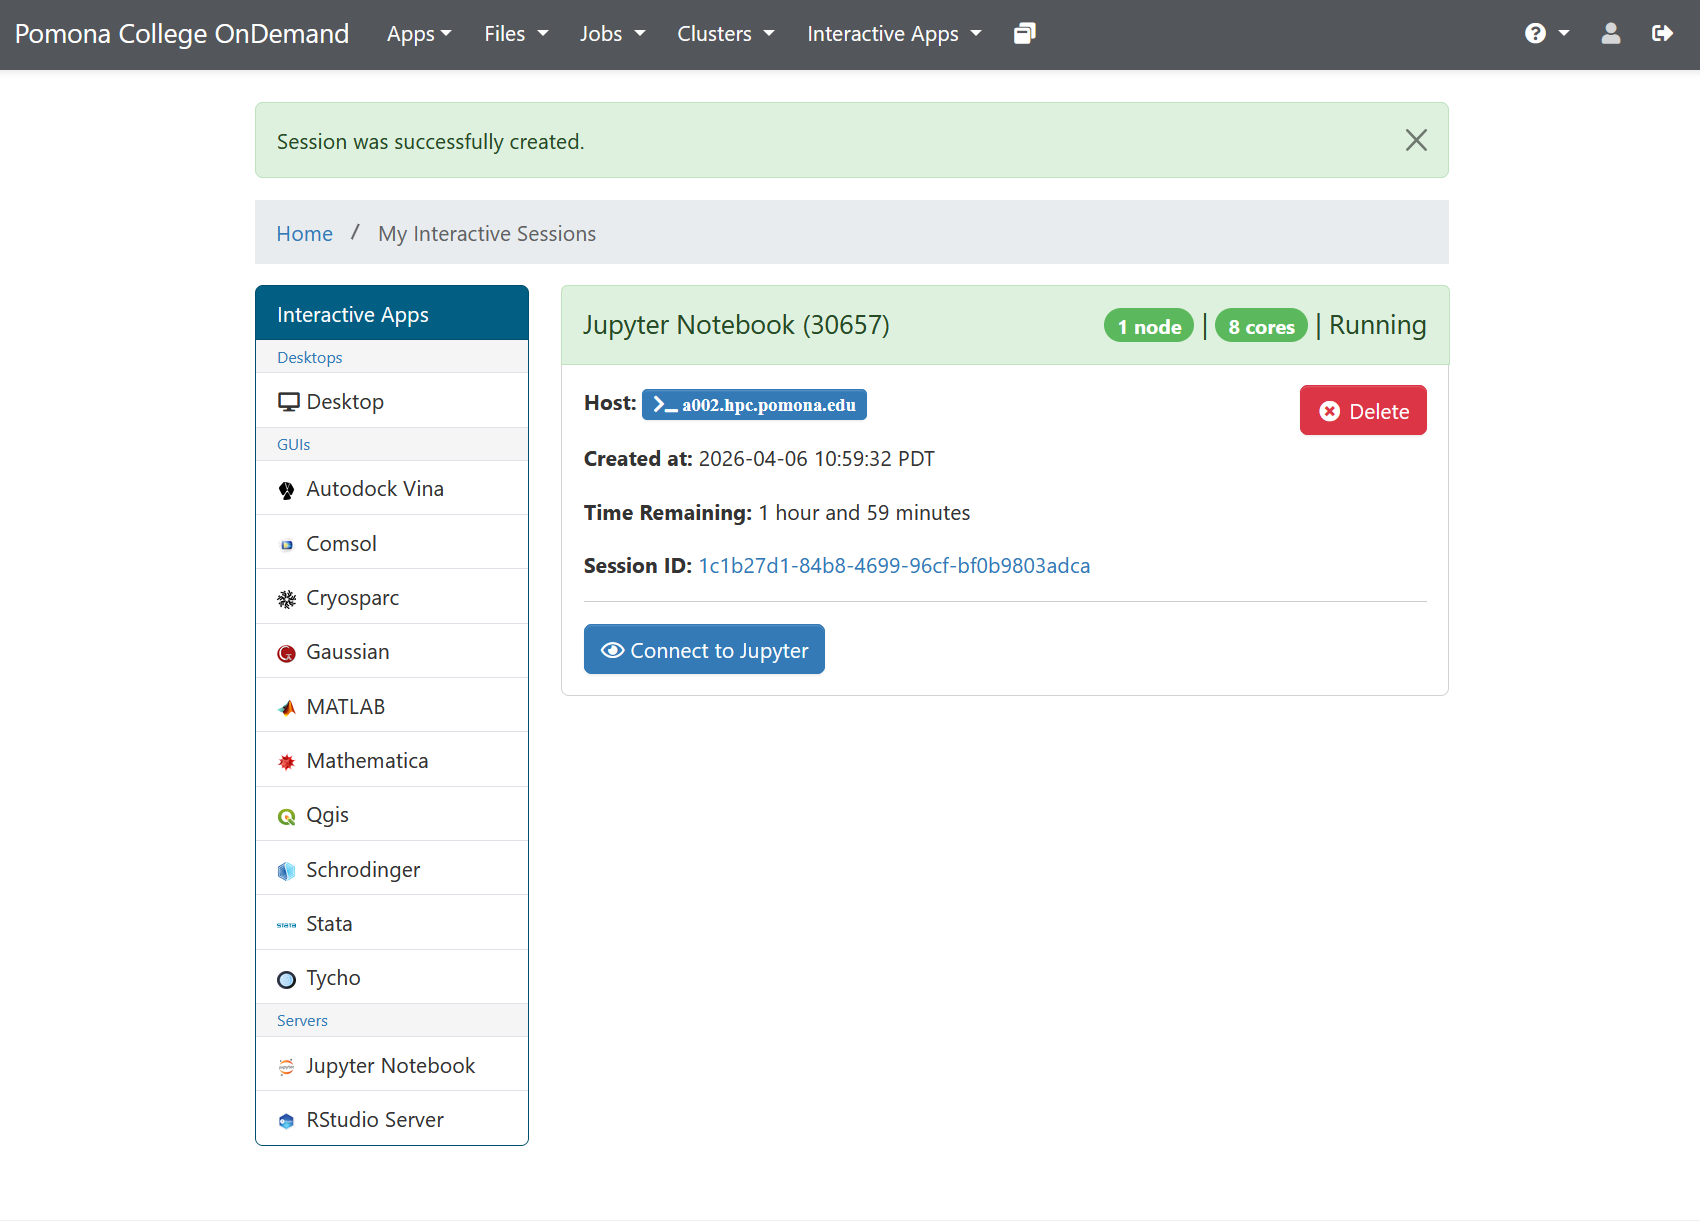Click the RStudio Server icon
This screenshot has height=1230, width=1700.
(287, 1121)
